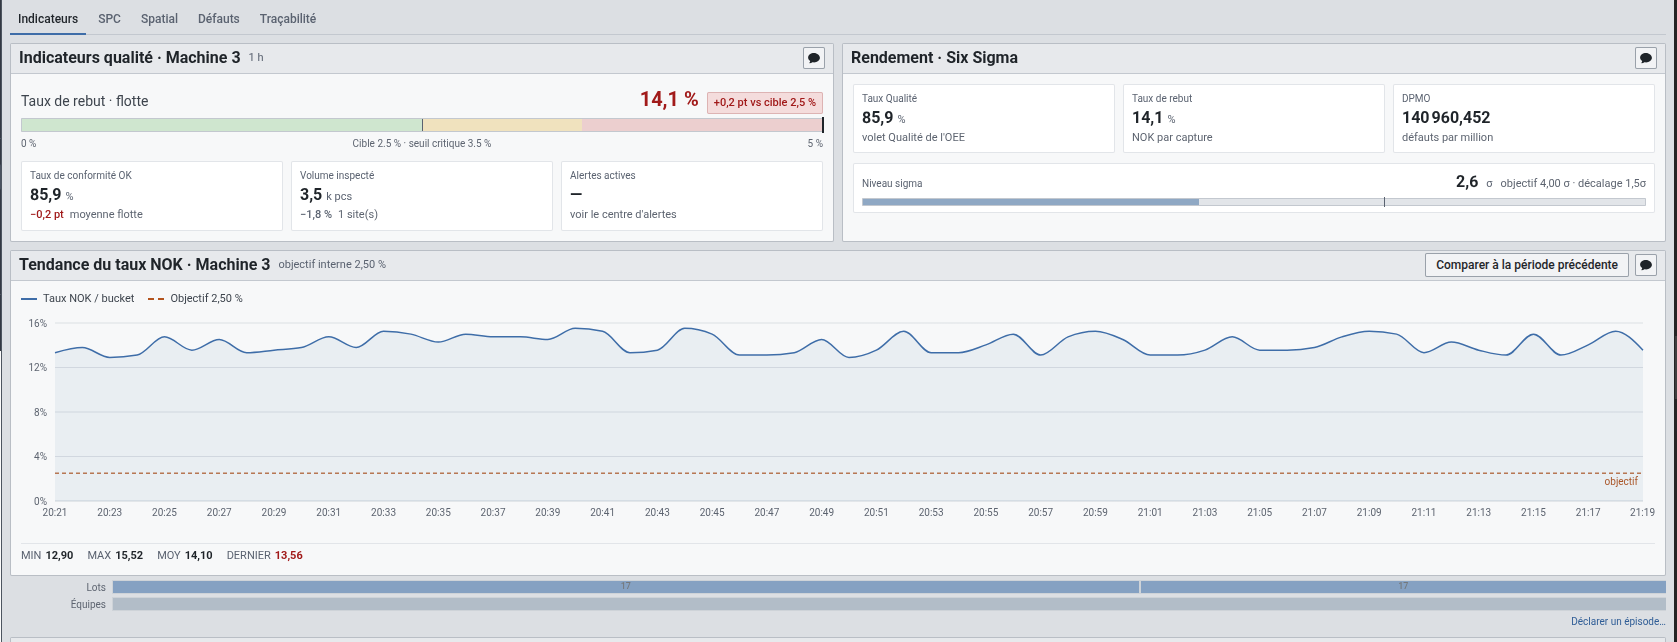Click the MIN 12,90 statistic

[x=47, y=555]
